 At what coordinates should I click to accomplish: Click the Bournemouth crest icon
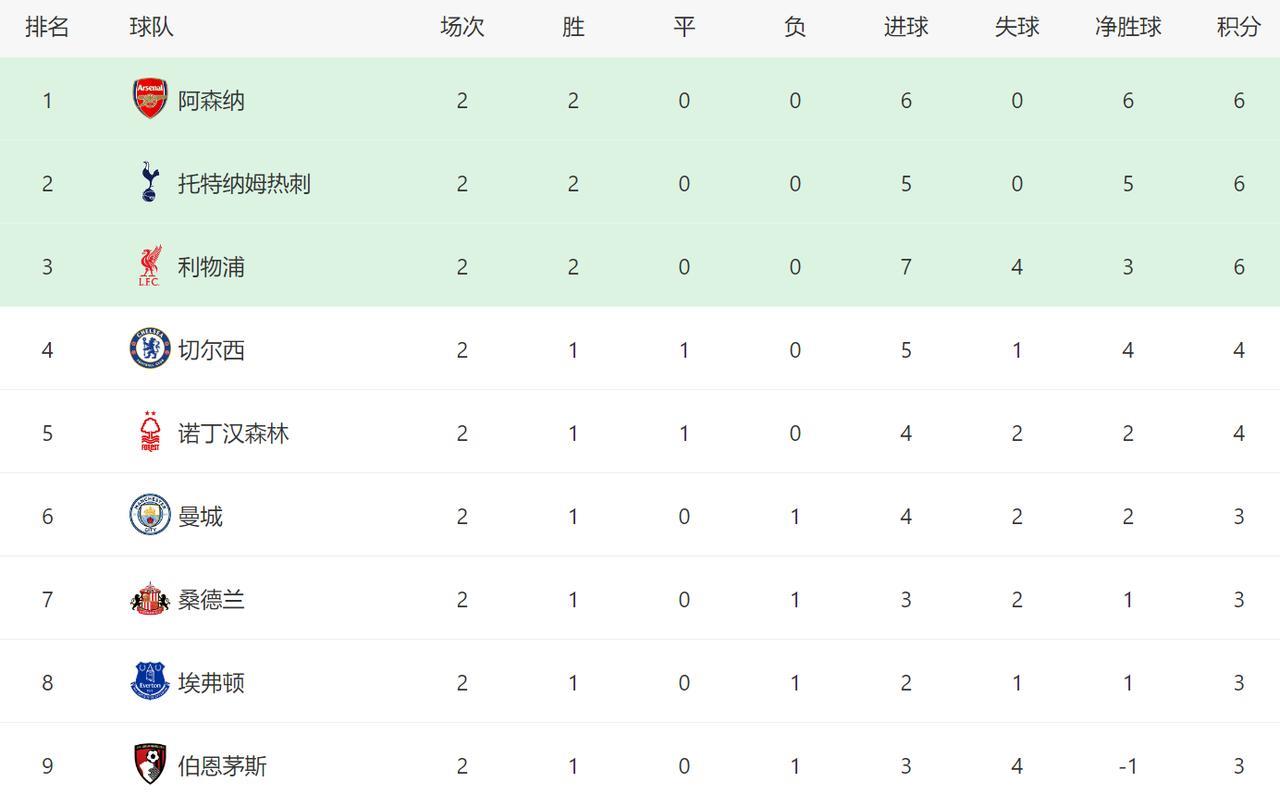150,765
